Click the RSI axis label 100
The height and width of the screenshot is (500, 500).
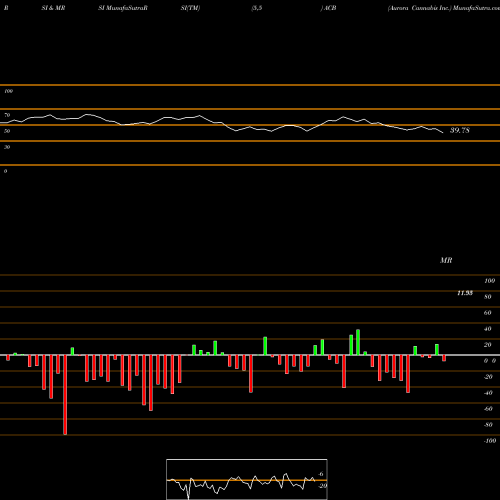8,91
